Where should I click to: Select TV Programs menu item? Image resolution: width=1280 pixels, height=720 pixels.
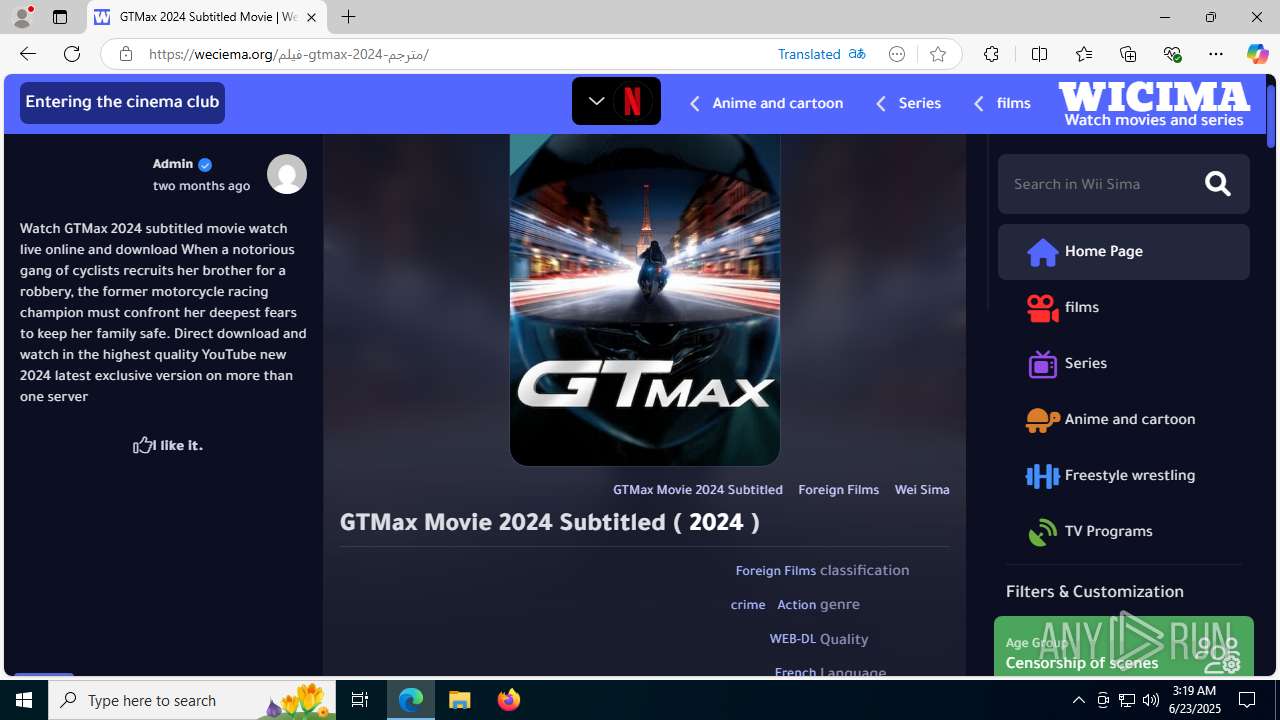tap(1123, 531)
